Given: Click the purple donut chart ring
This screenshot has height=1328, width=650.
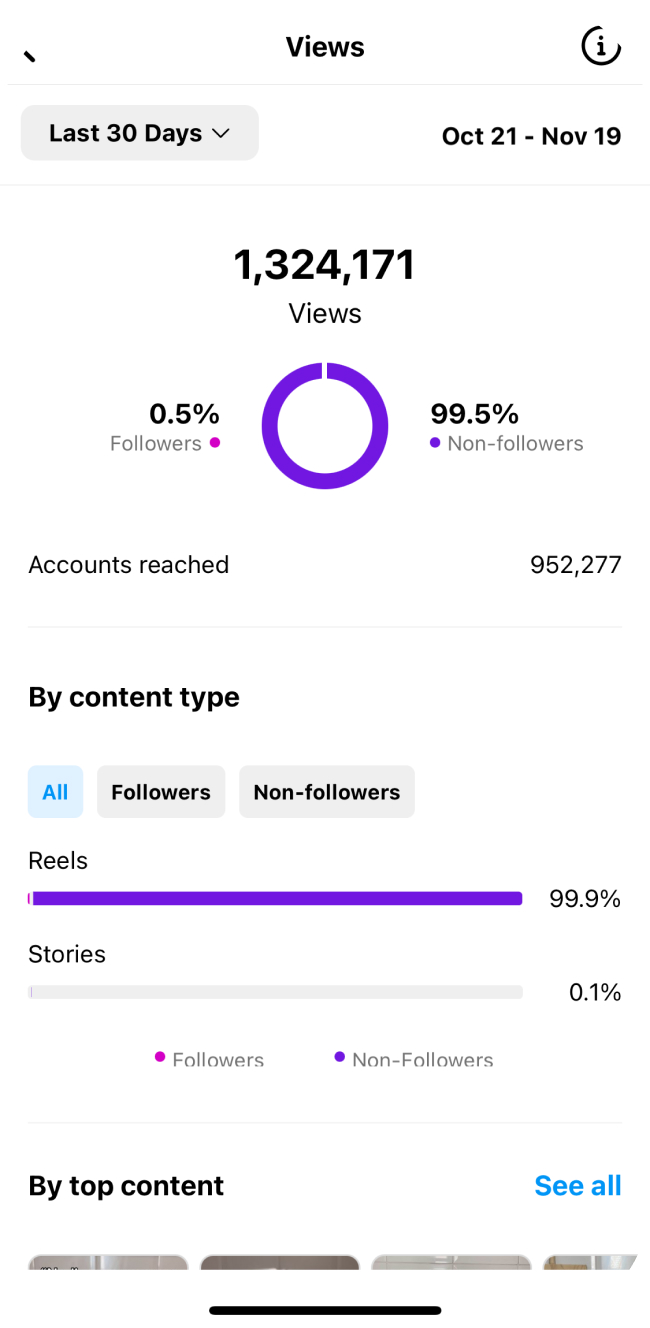Looking at the screenshot, I should click(x=325, y=426).
